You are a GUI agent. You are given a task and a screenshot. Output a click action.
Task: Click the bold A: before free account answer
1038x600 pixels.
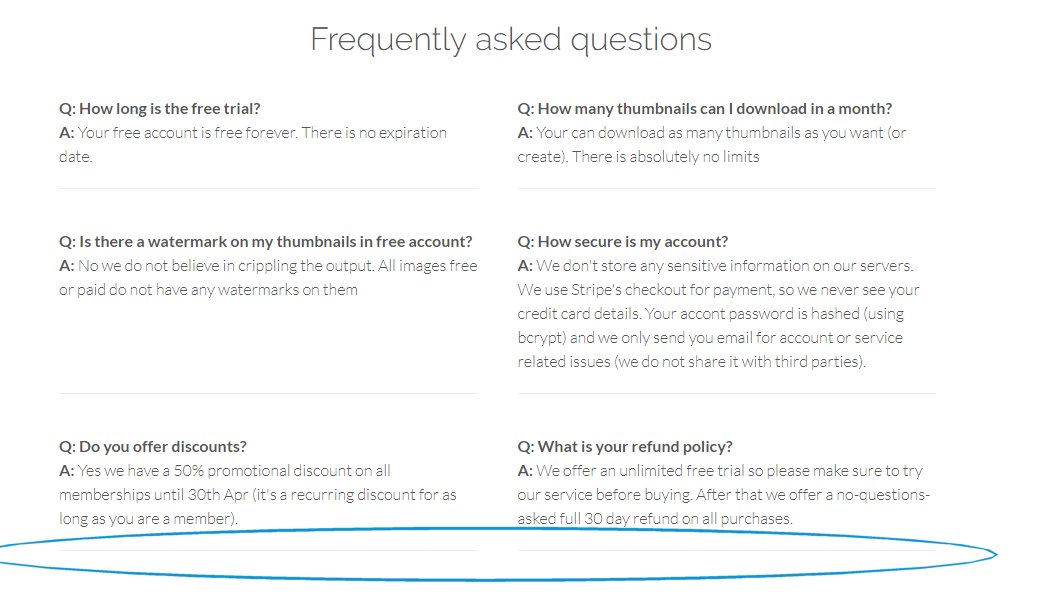click(x=66, y=132)
